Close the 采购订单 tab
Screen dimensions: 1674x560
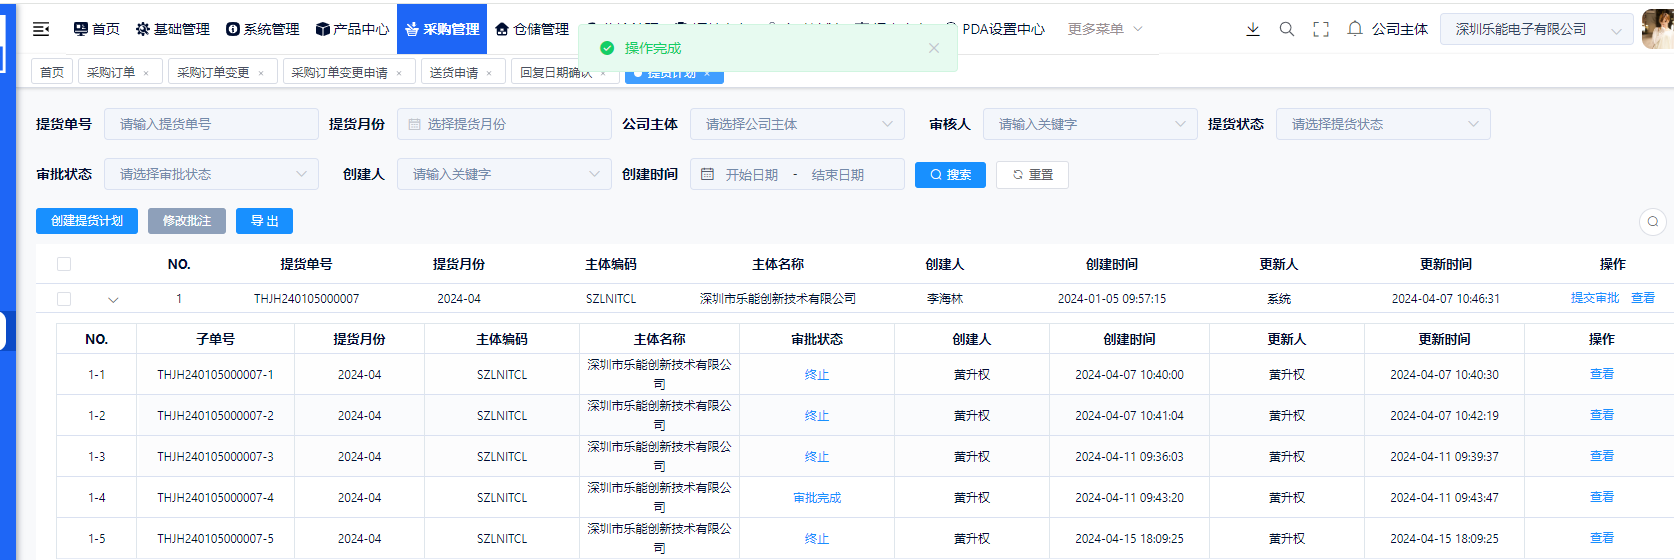(146, 73)
